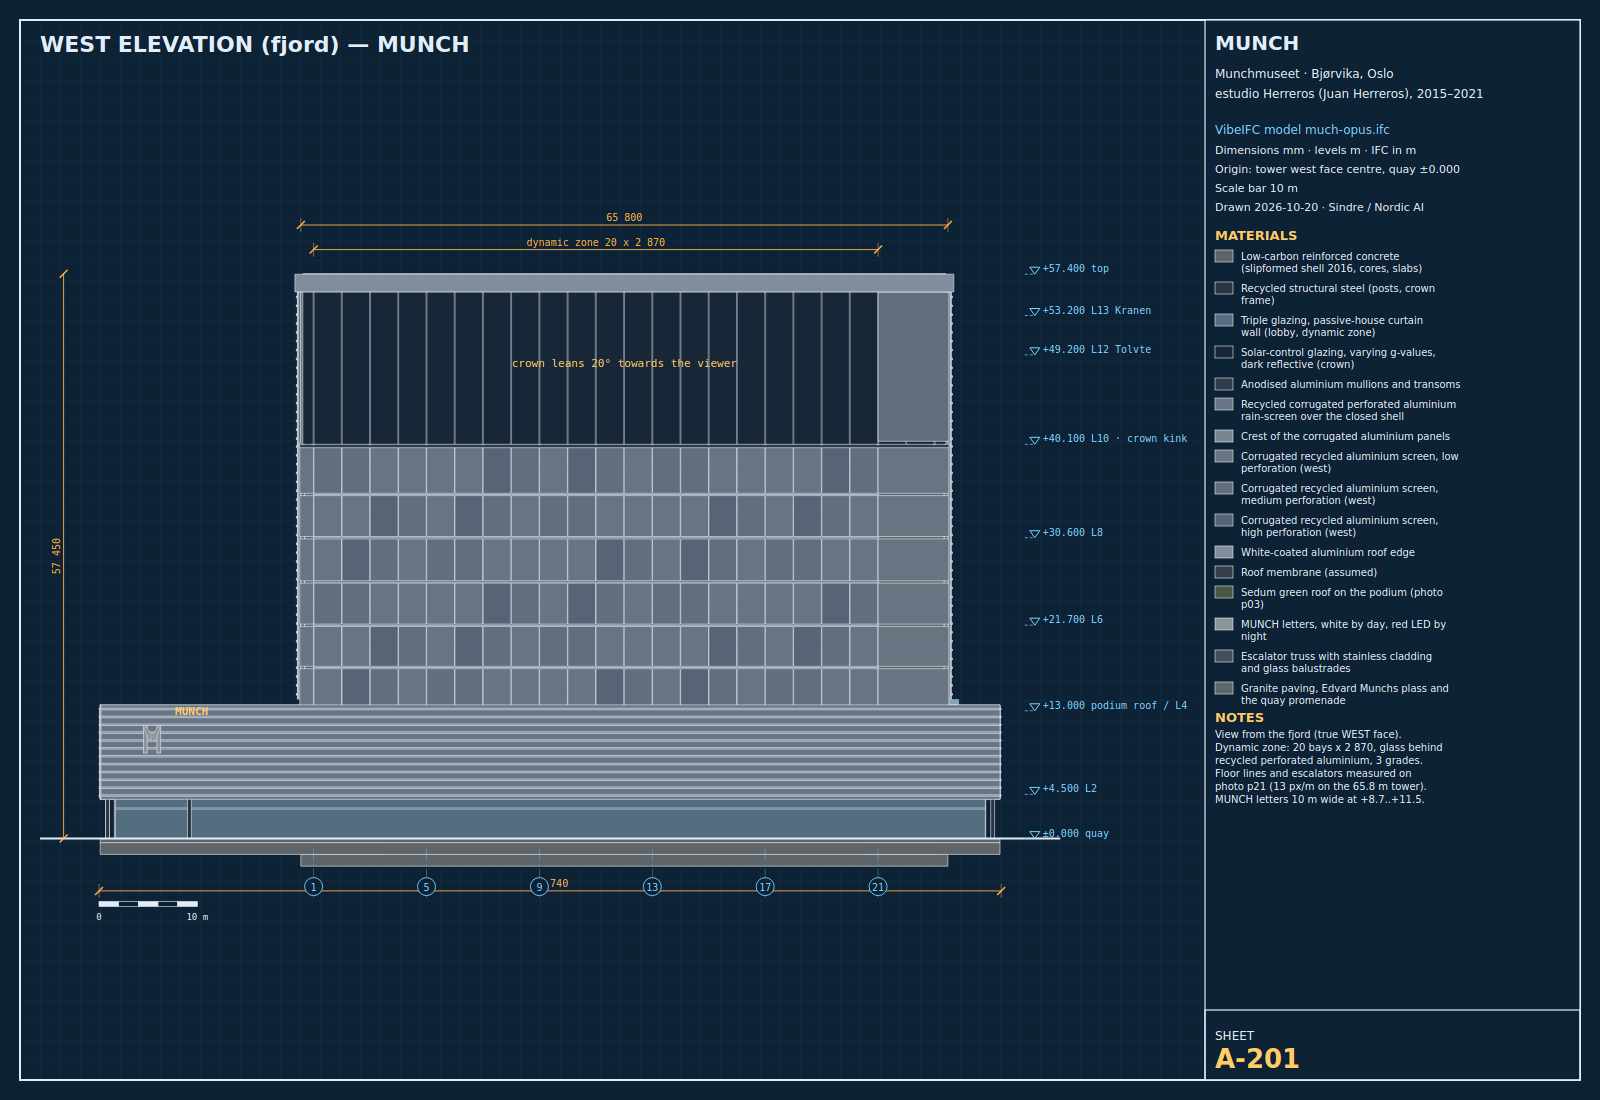
Task: Click the M logo on the podium facade
Action: [x=152, y=739]
